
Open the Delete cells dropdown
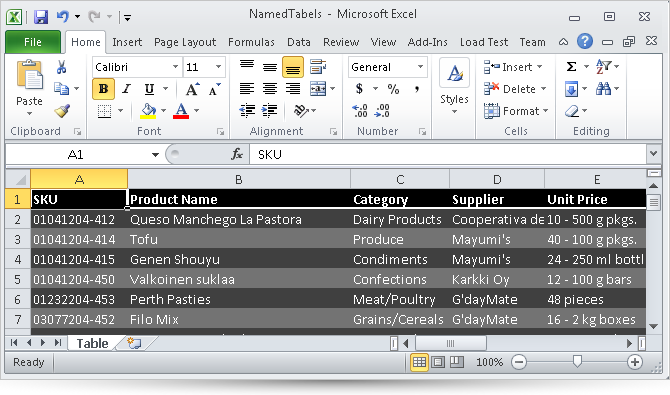tap(544, 89)
